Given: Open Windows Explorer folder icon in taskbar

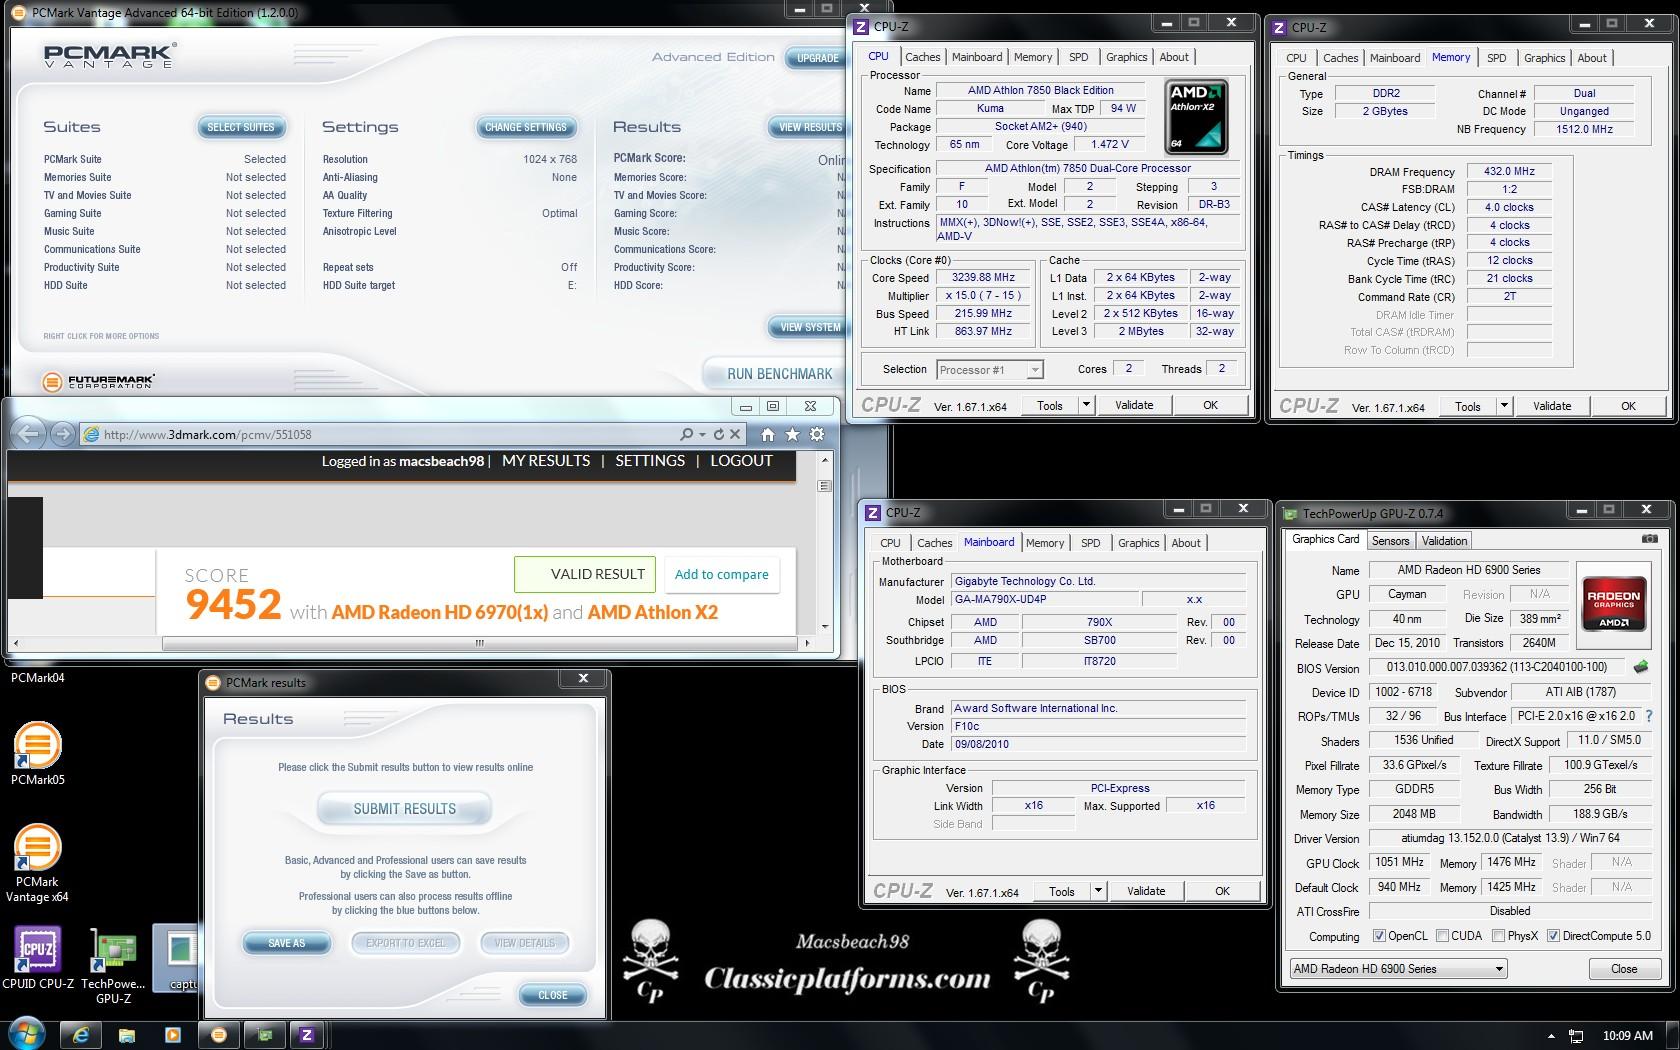Looking at the screenshot, I should point(126,1035).
